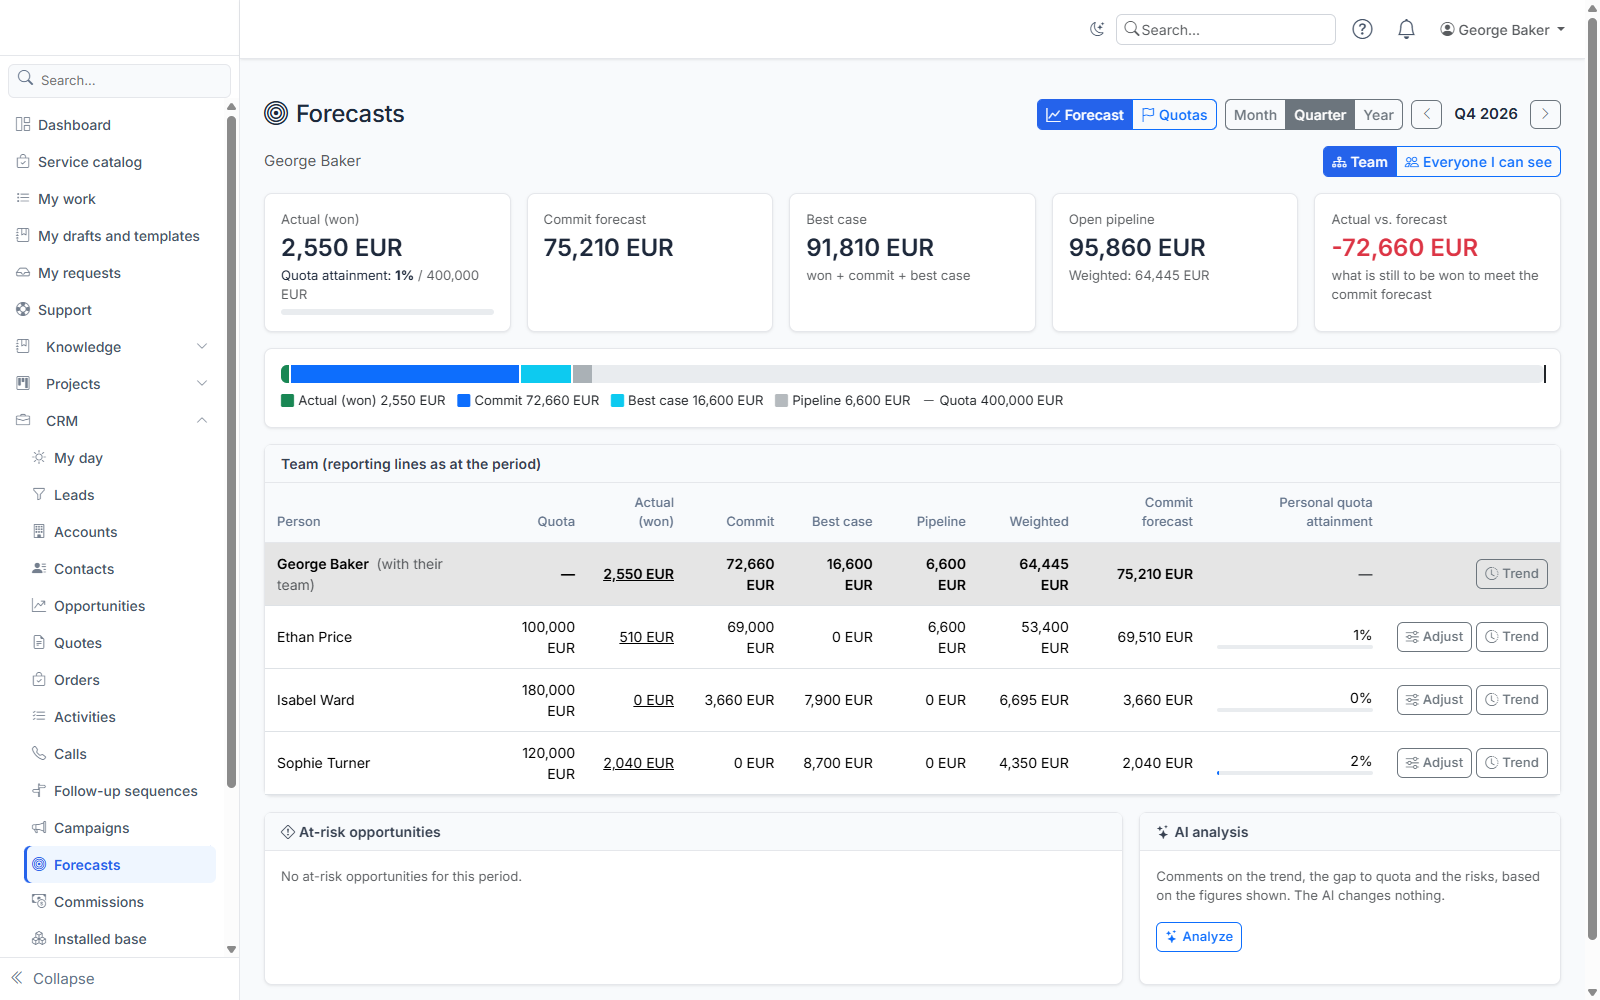This screenshot has height=1000, width=1600.
Task: Select Year period toggle
Action: click(1378, 115)
